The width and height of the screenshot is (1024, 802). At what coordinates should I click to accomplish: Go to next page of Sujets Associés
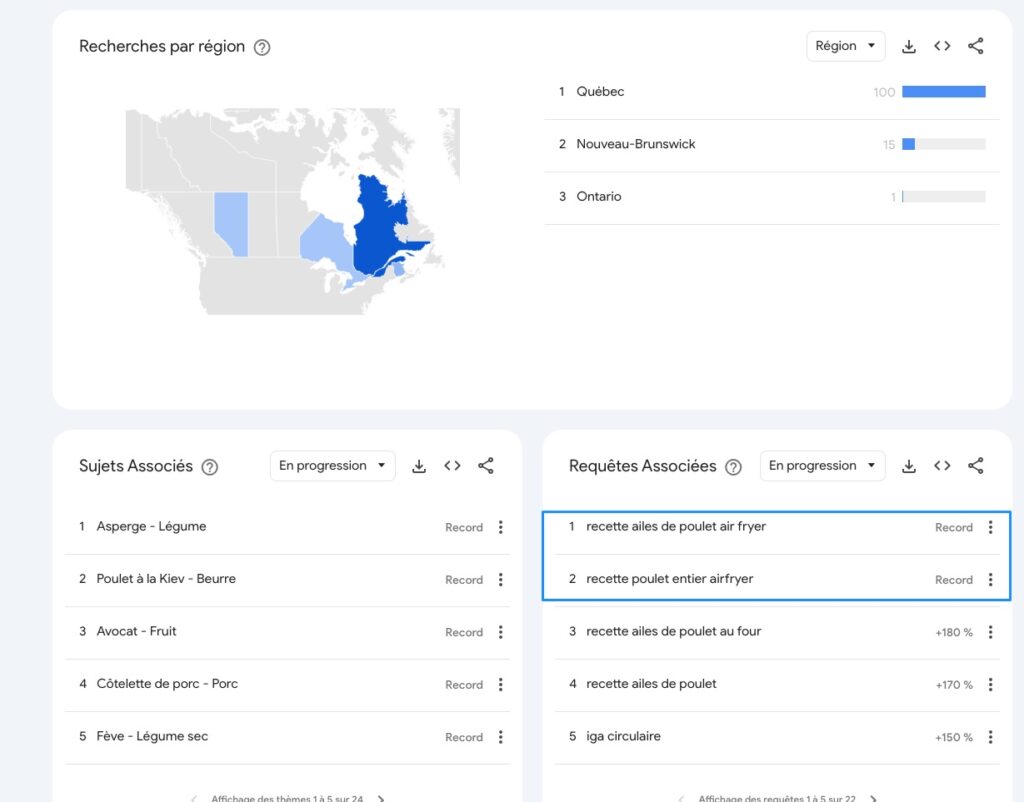point(381,798)
